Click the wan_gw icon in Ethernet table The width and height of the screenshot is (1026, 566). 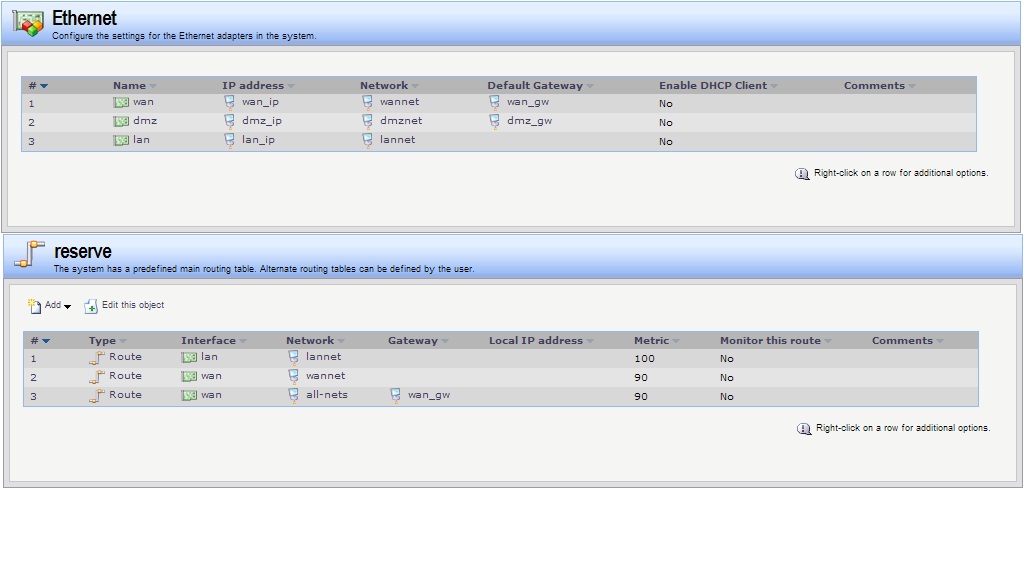(495, 102)
